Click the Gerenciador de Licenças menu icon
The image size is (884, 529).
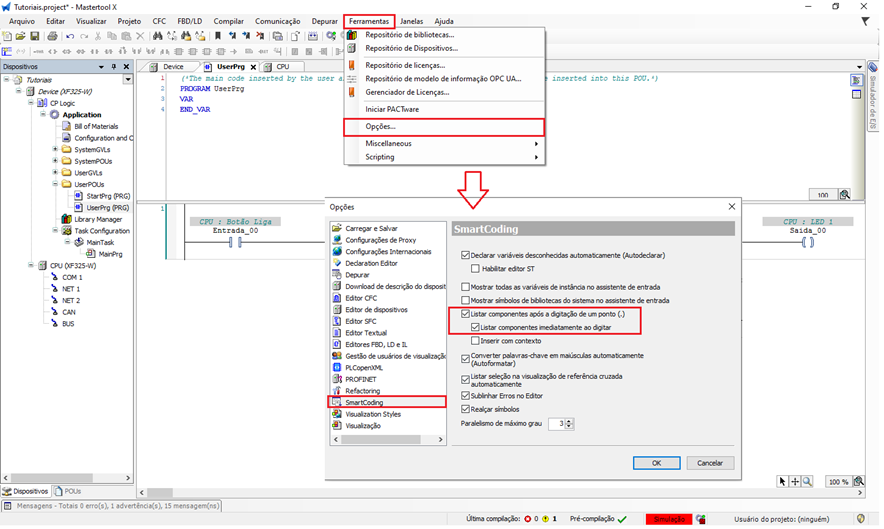point(352,92)
